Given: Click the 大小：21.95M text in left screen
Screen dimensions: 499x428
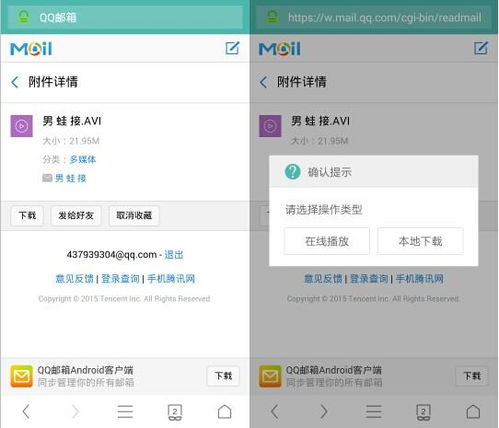Looking at the screenshot, I should 71,141.
